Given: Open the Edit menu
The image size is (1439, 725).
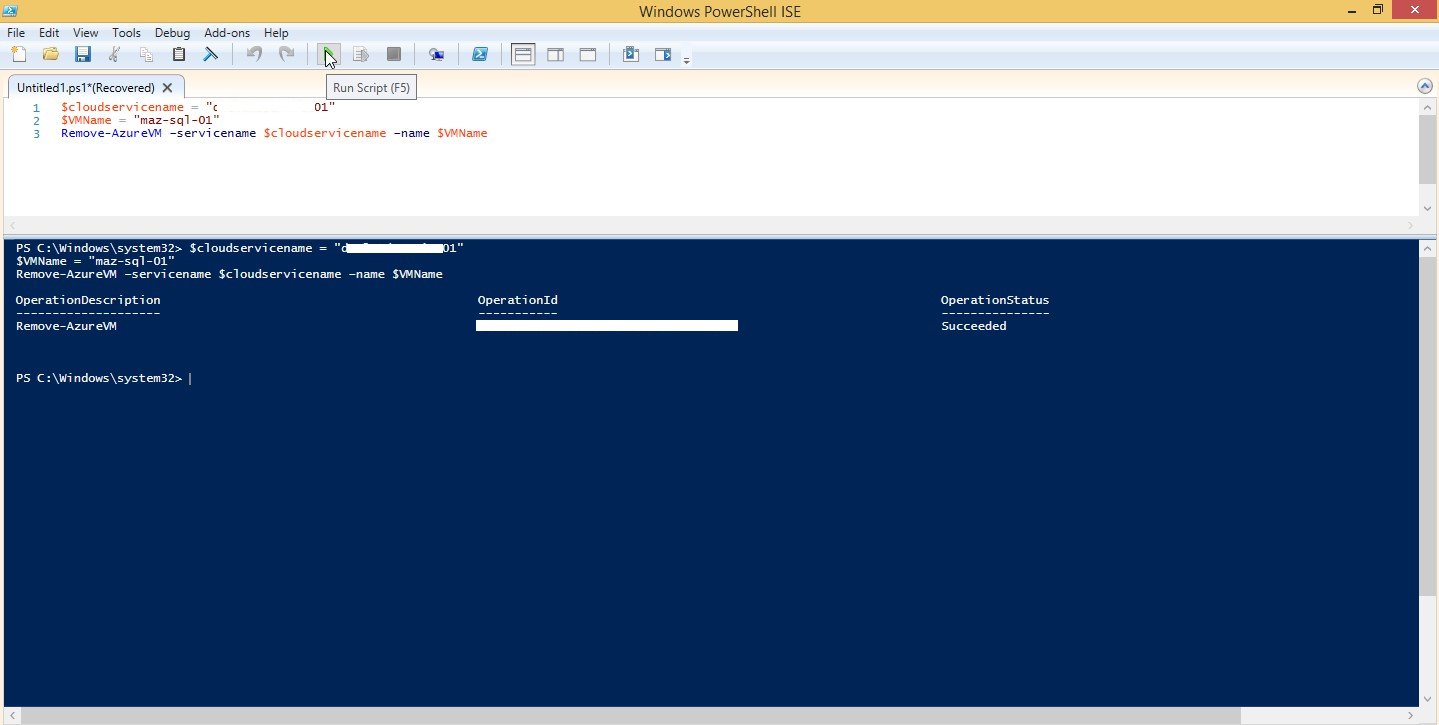Looking at the screenshot, I should click(49, 33).
